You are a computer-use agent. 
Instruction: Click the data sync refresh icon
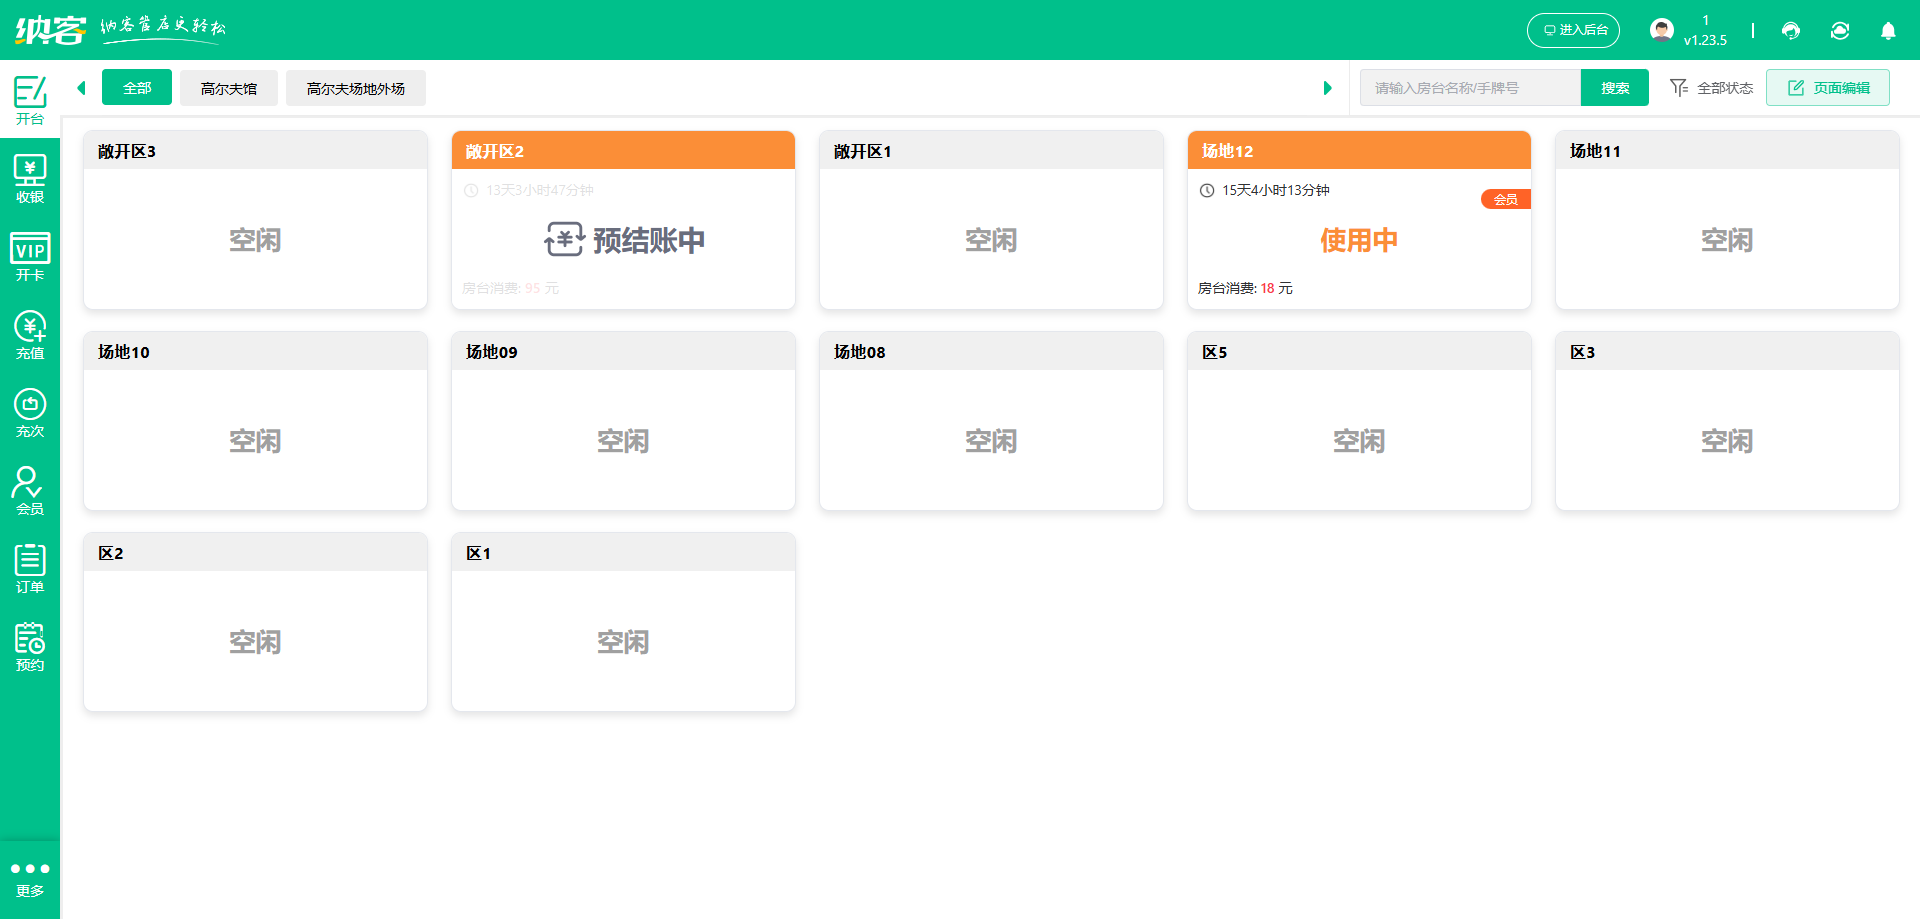[1840, 31]
